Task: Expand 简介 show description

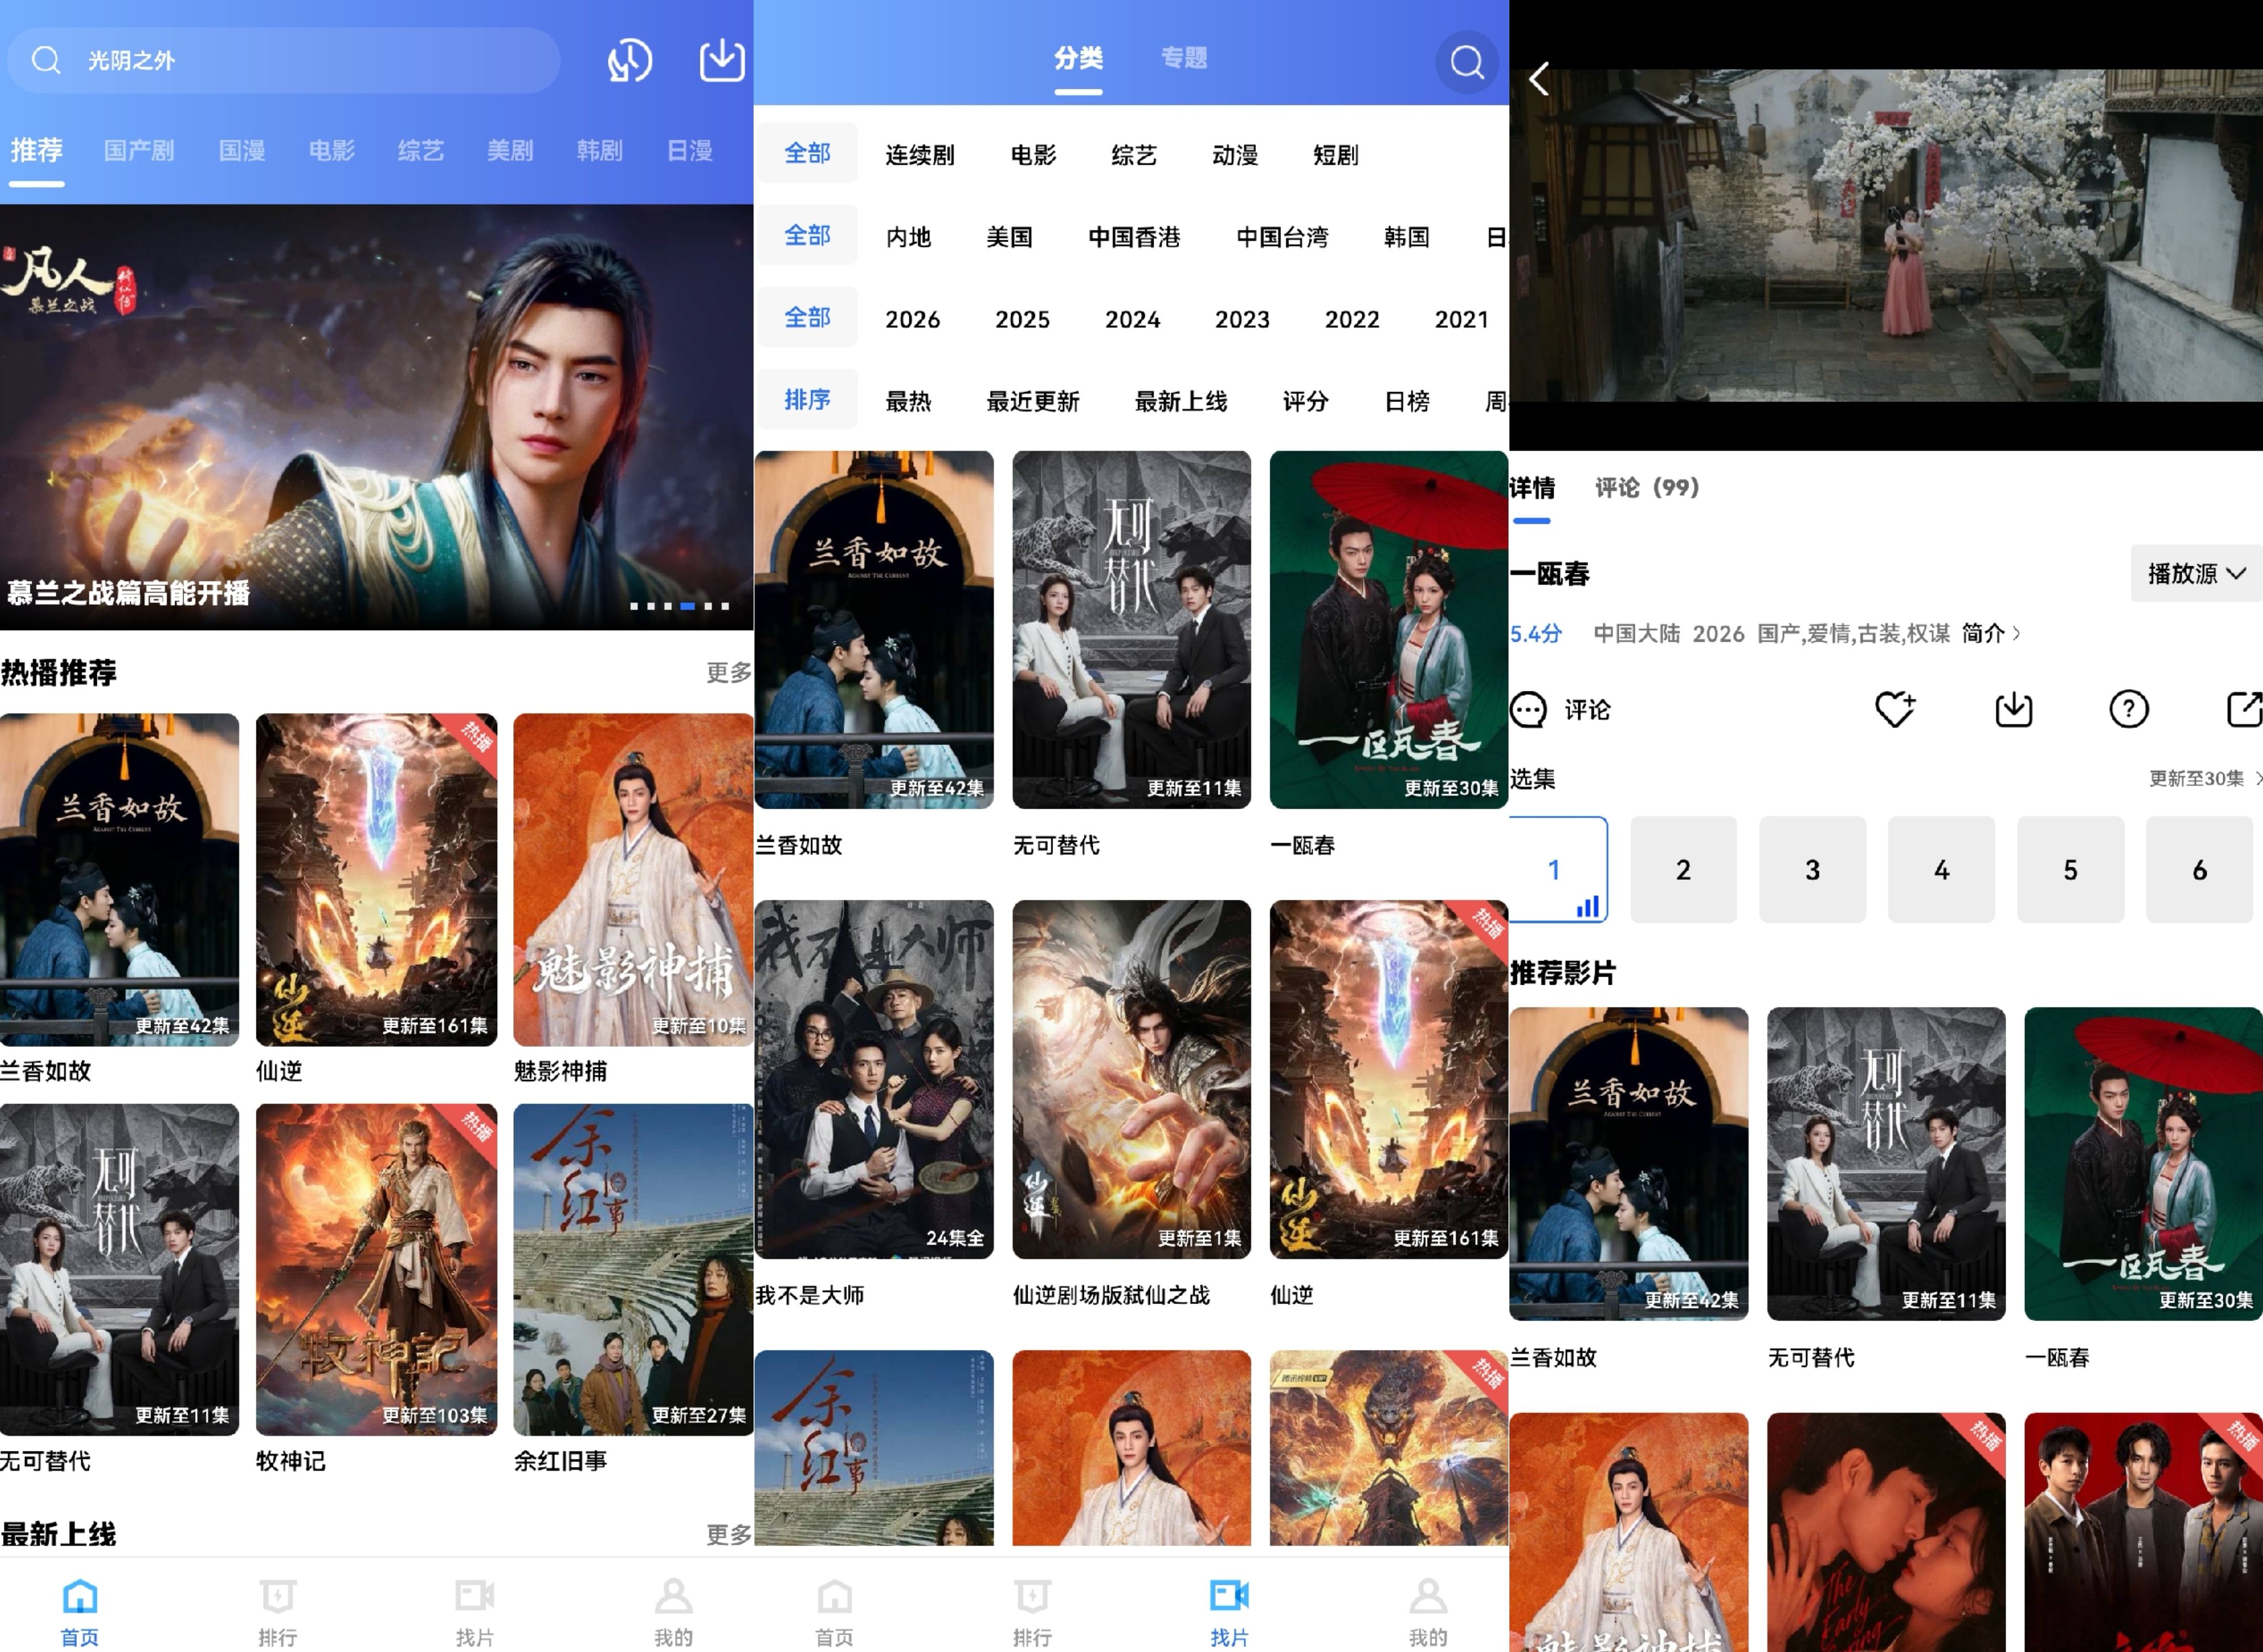Action: pos(1990,633)
